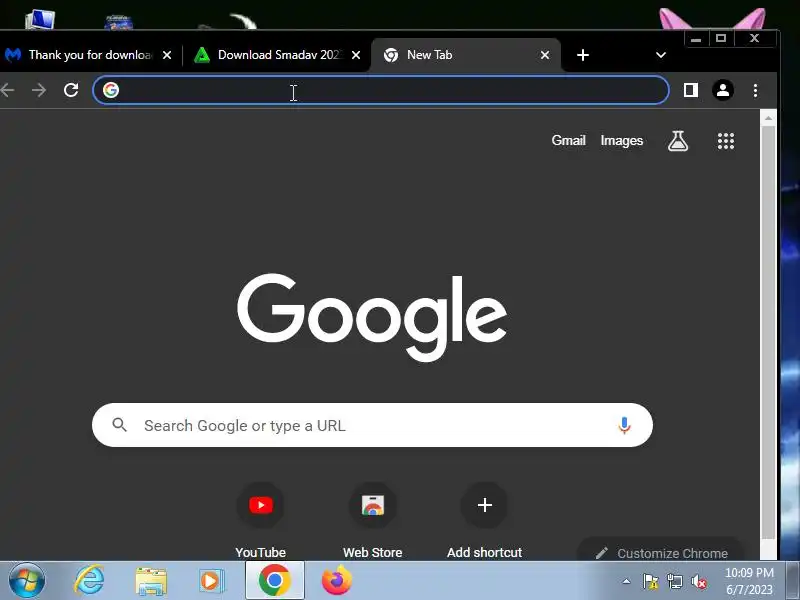Open the network tray icon

coord(675,581)
